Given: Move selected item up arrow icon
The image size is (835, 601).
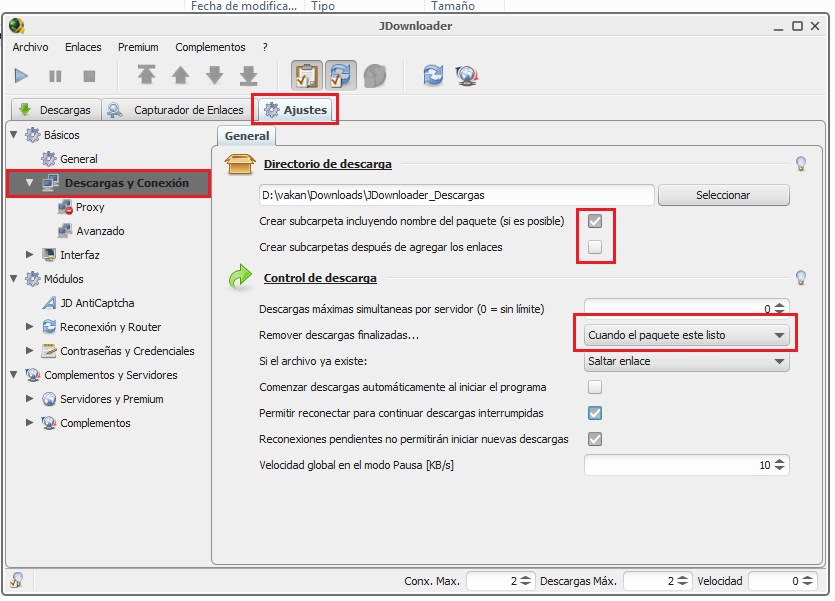Looking at the screenshot, I should click(181, 75).
